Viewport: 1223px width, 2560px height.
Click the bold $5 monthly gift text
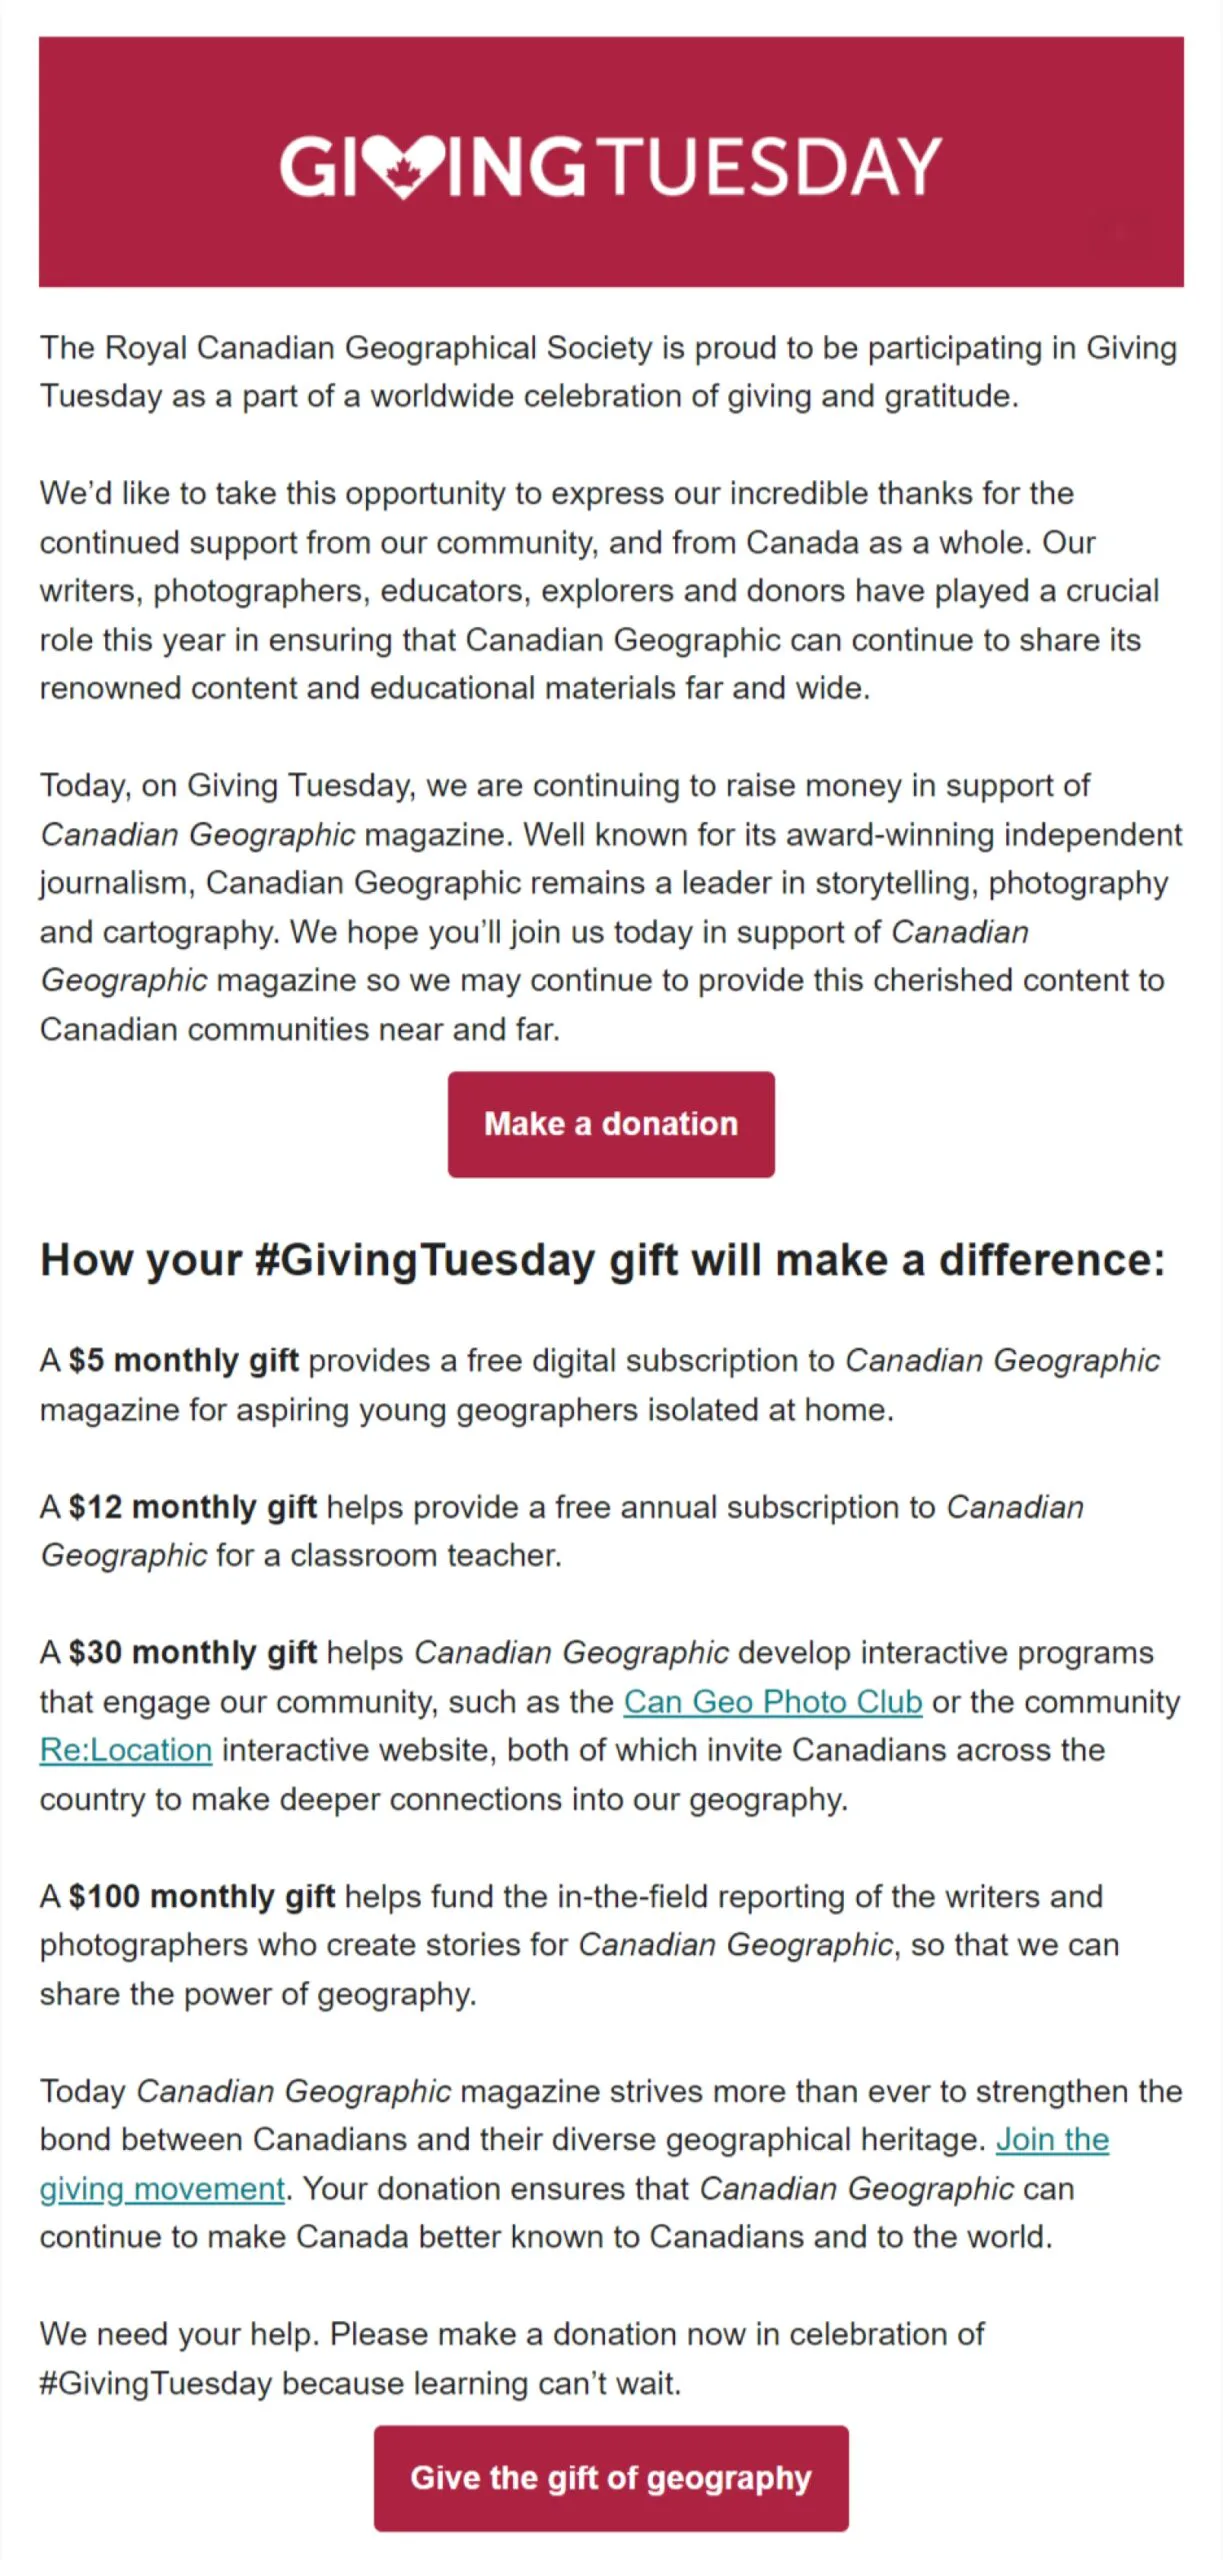pyautogui.click(x=184, y=1360)
